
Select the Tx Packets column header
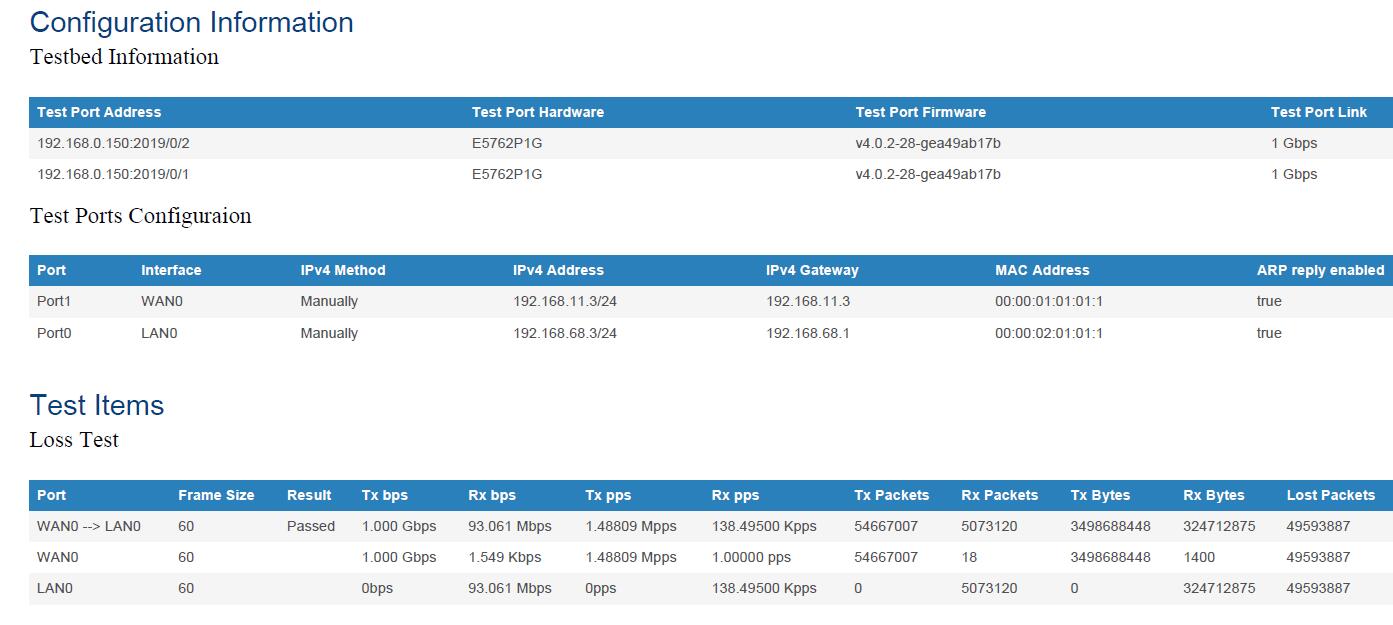coord(892,495)
